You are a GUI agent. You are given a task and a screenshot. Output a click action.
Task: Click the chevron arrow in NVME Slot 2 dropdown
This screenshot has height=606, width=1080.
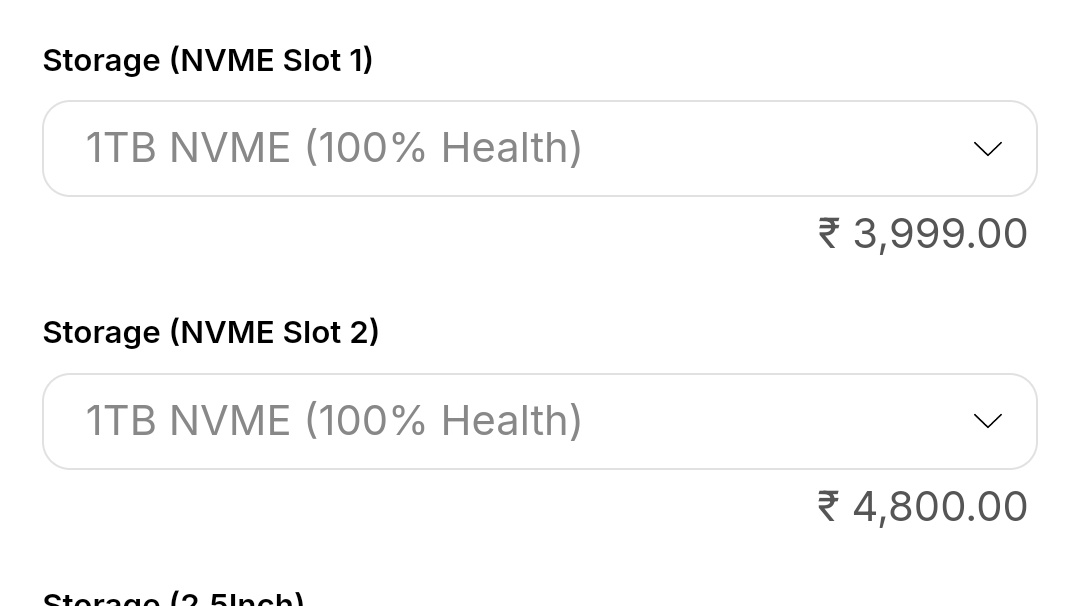987,421
